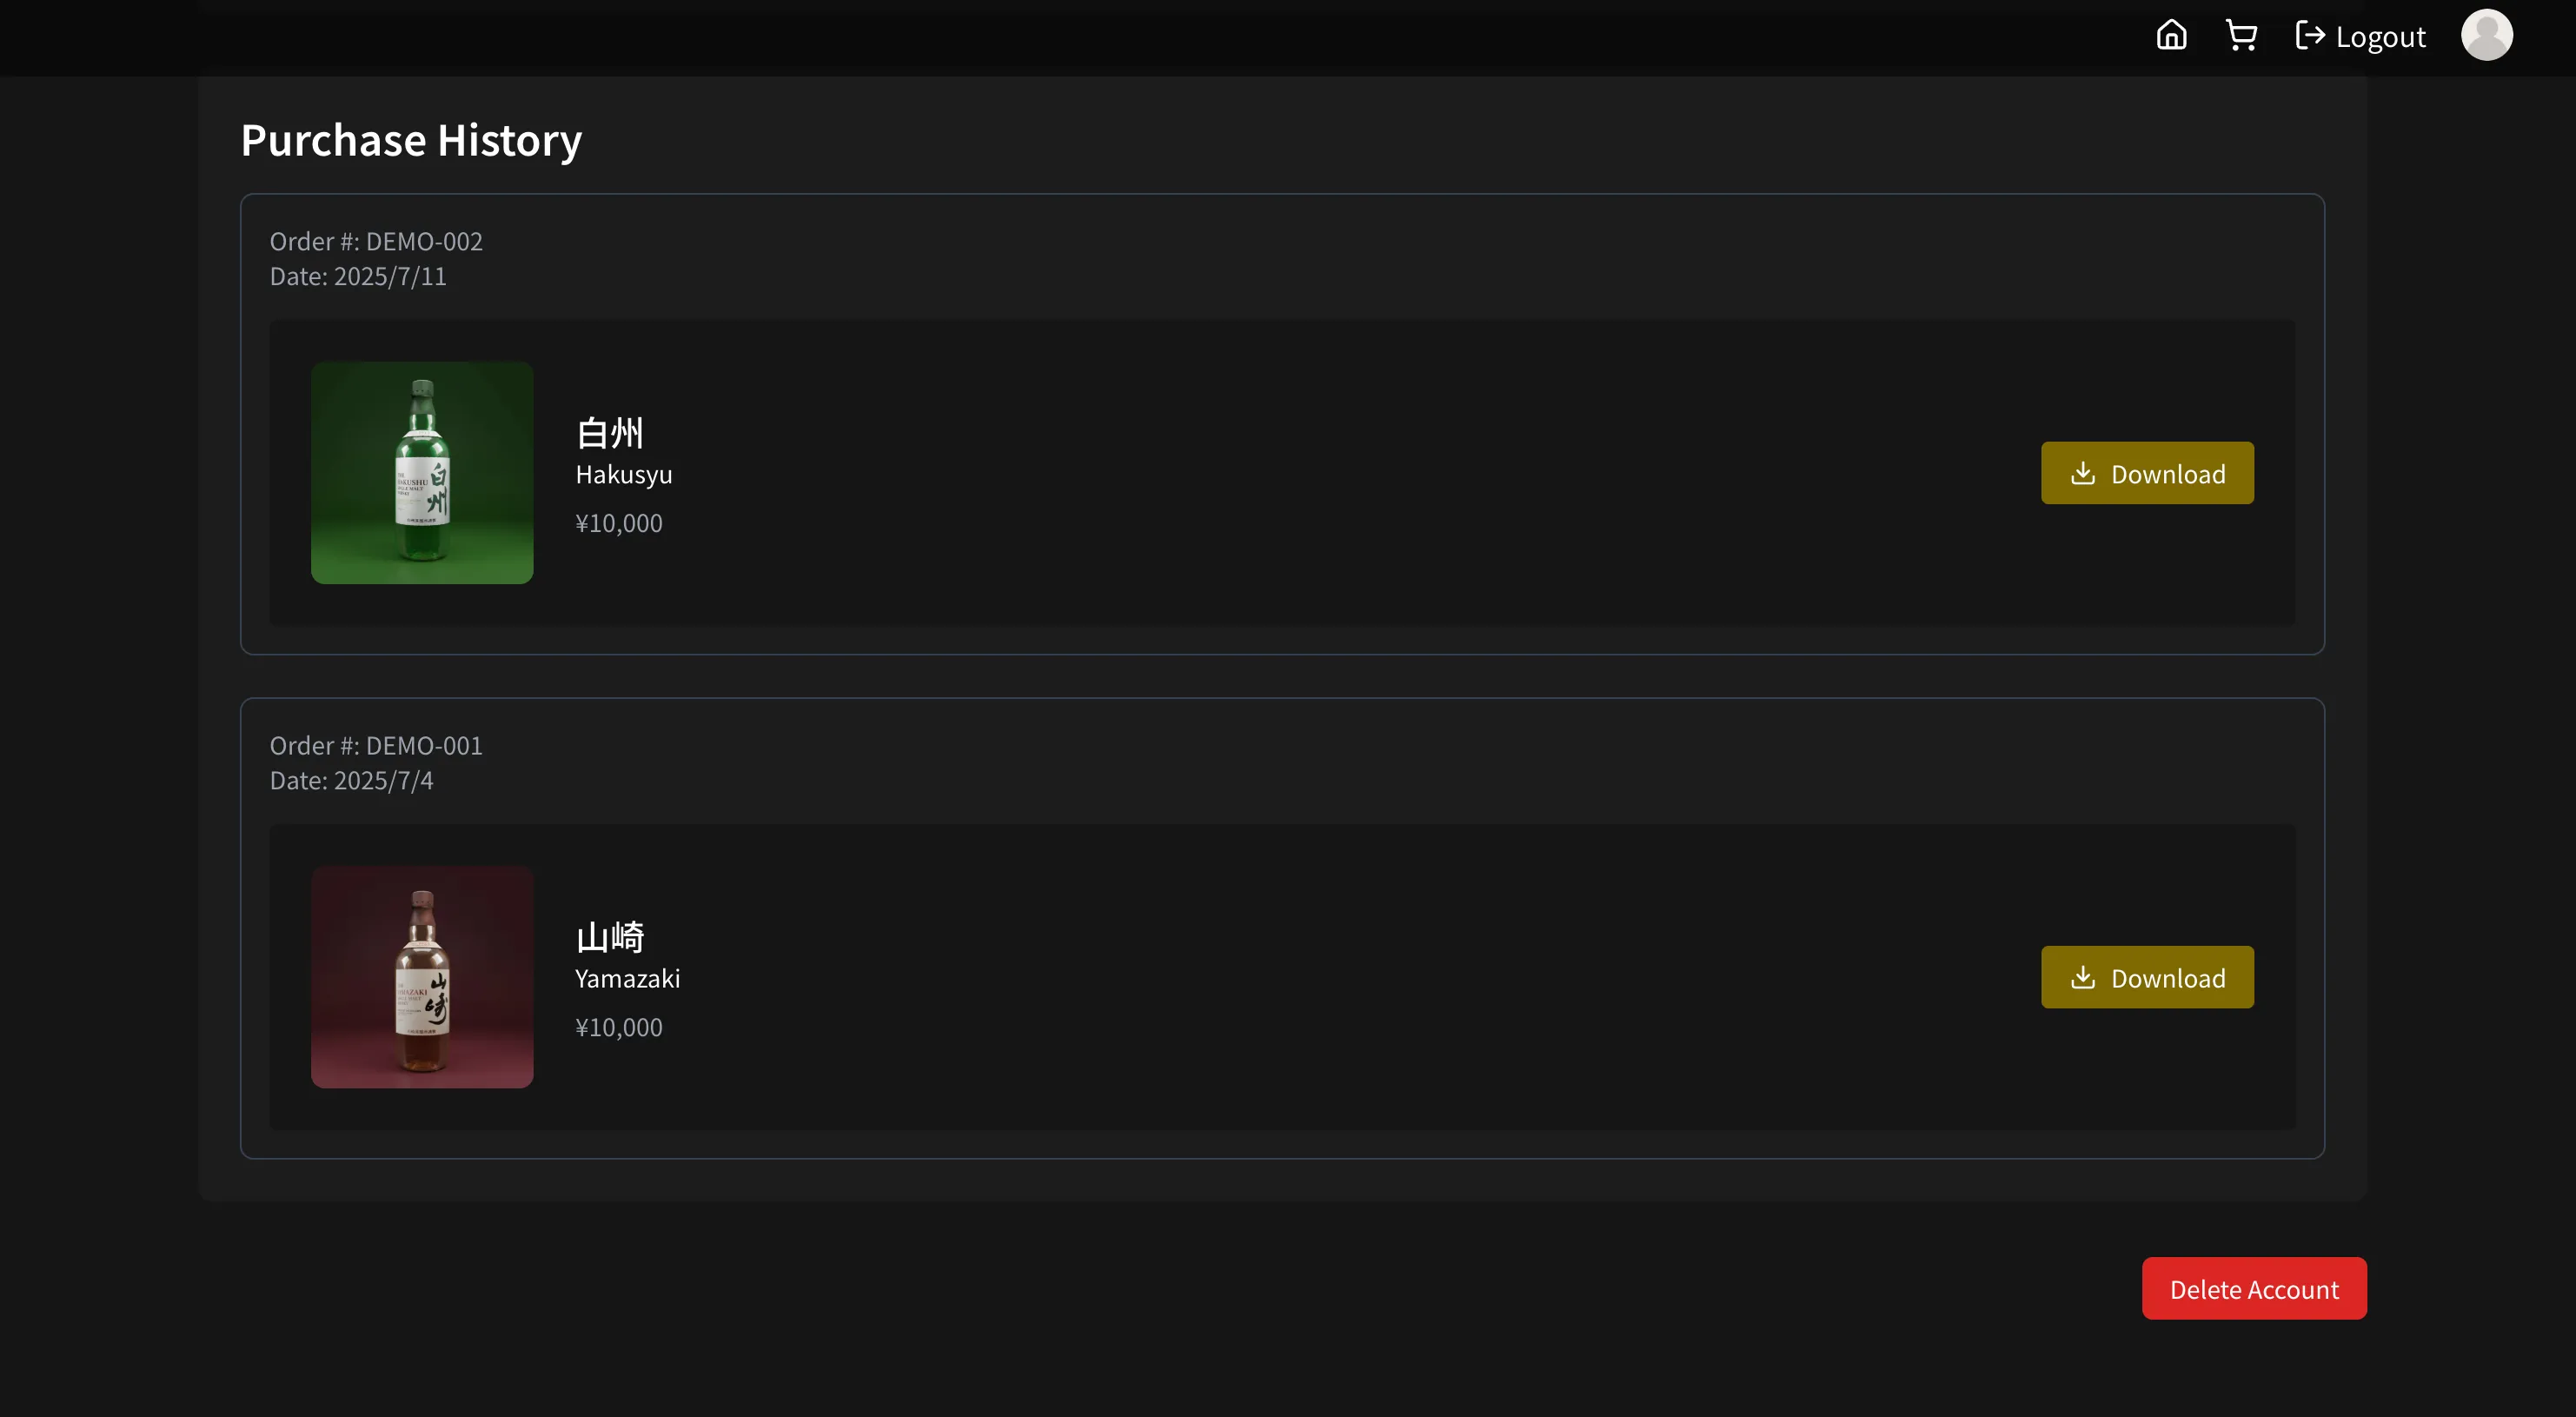Click the Order # DEMO-001 label

pos(376,746)
